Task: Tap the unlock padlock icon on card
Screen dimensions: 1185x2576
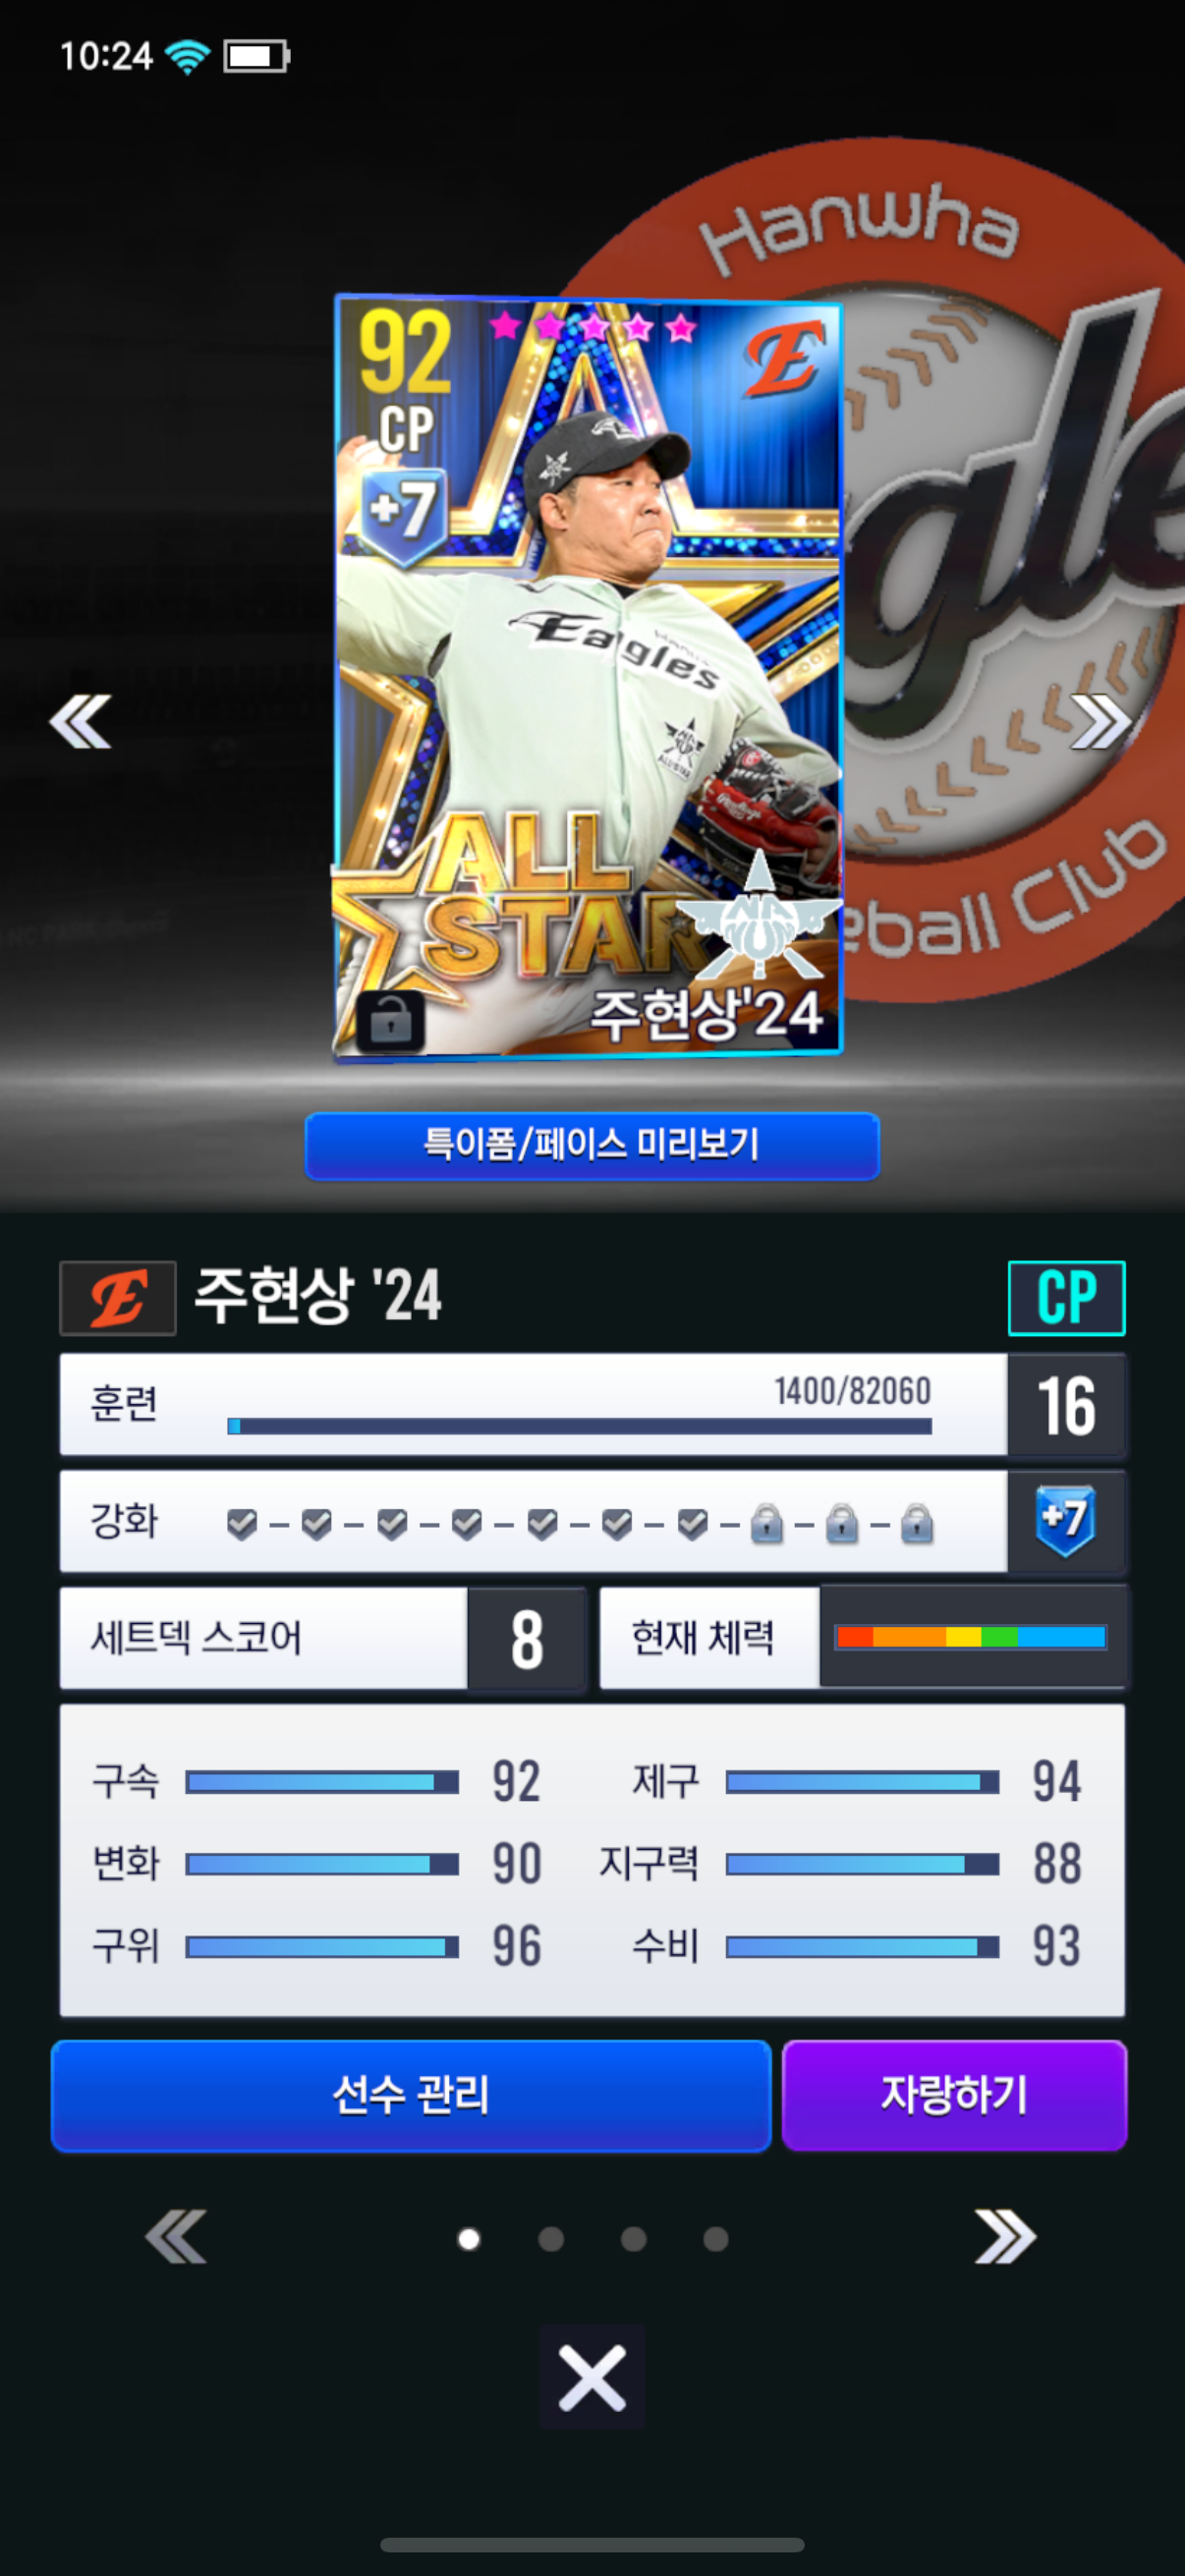Action: 390,1022
